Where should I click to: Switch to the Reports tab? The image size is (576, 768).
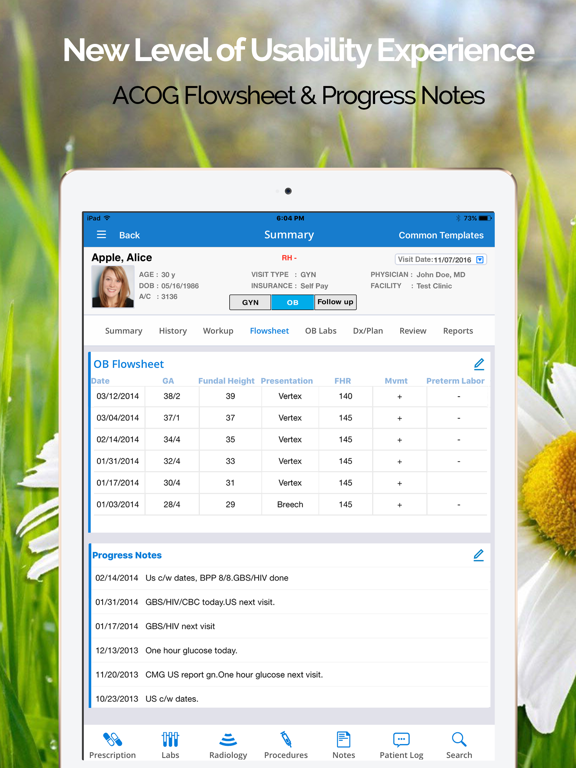pos(458,331)
